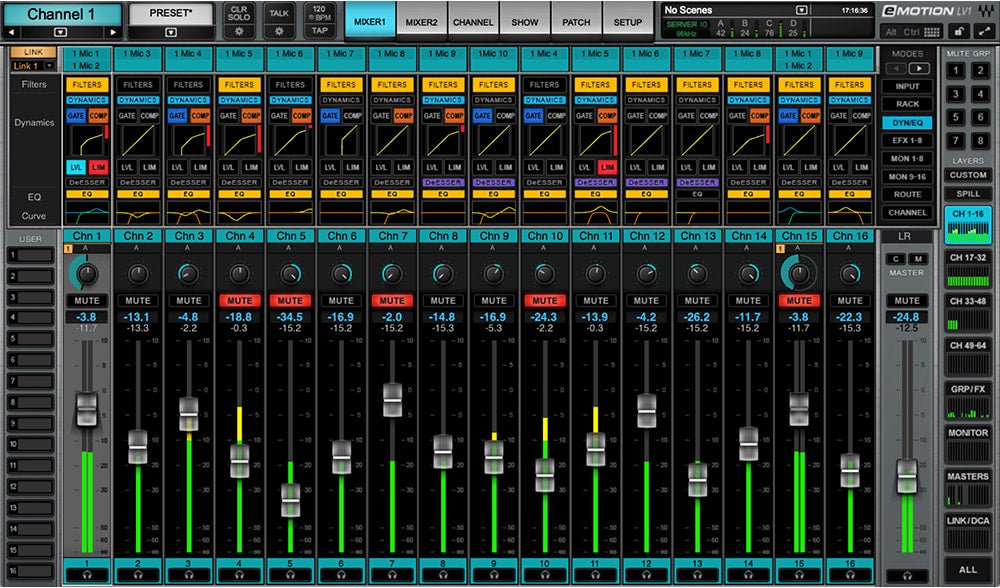Viewport: 1000px width, 588px height.
Task: Click the full-screen arrows icon
Action: pyautogui.click(x=983, y=31)
